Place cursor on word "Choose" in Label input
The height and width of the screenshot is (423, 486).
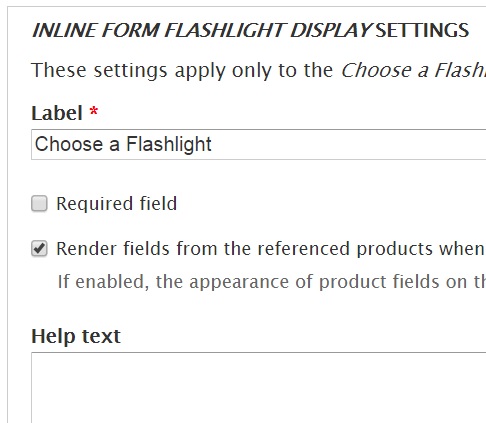69,144
